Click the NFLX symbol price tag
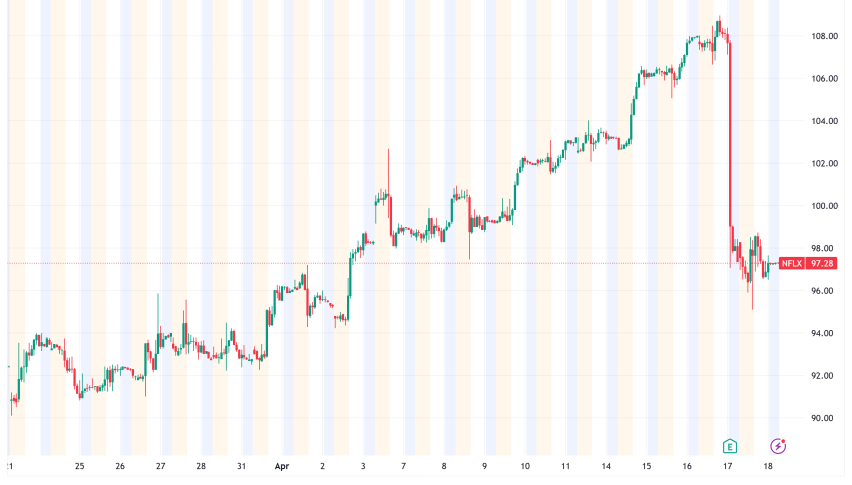852x485 pixels. [x=791, y=263]
